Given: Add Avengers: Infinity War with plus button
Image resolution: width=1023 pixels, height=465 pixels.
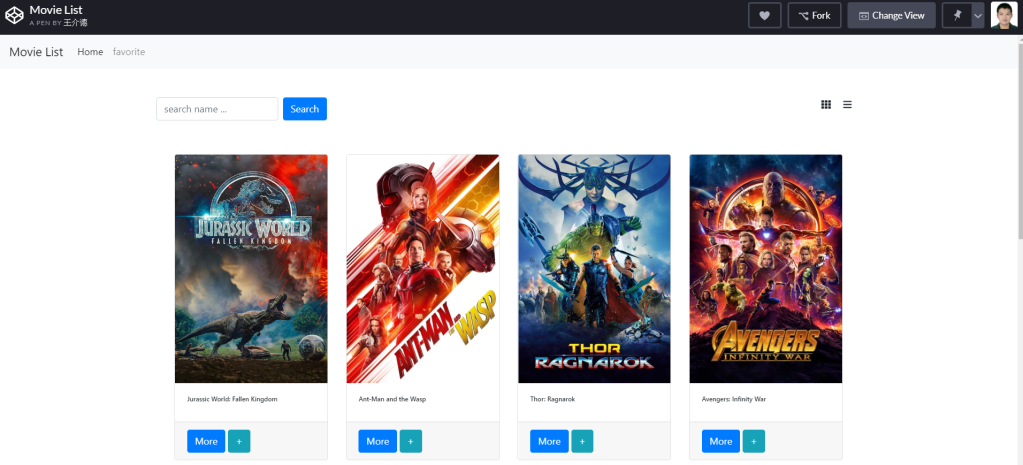Looking at the screenshot, I should coord(754,441).
